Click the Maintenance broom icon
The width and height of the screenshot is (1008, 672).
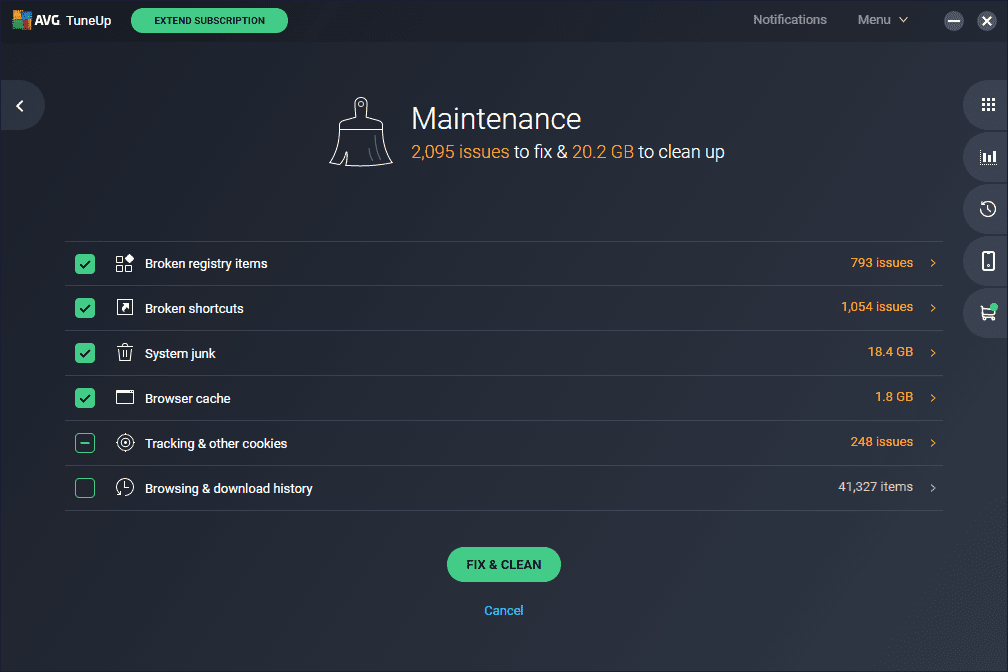pos(361,132)
